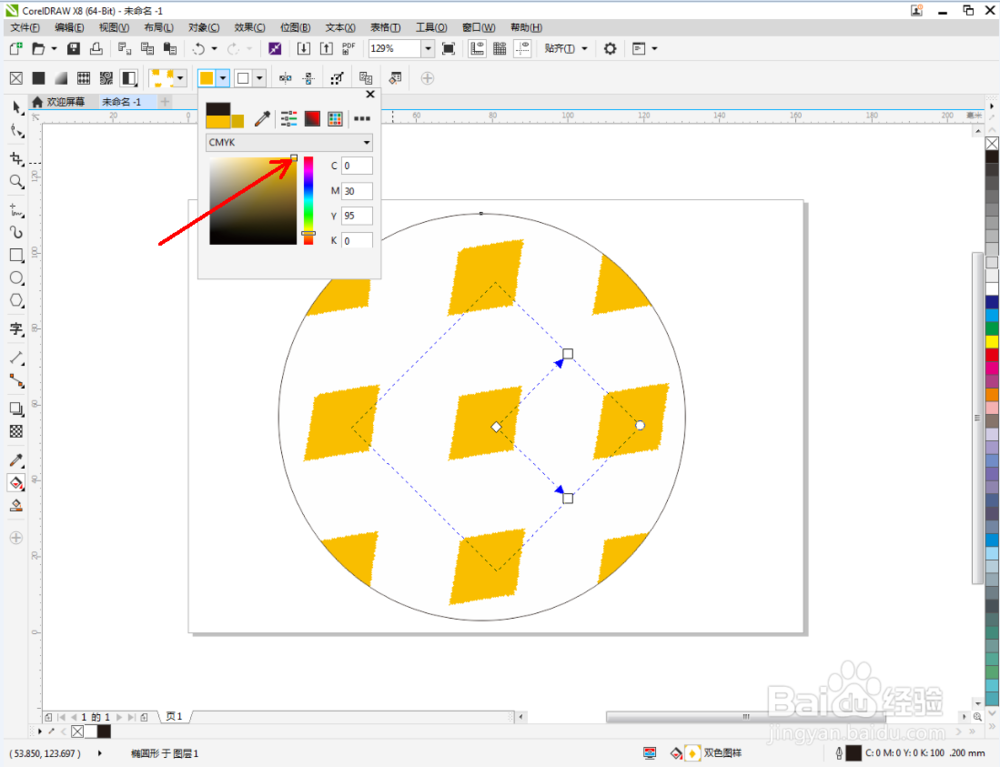
Task: Select the Color Eyedropper tool in toolbox
Action: tap(17, 460)
